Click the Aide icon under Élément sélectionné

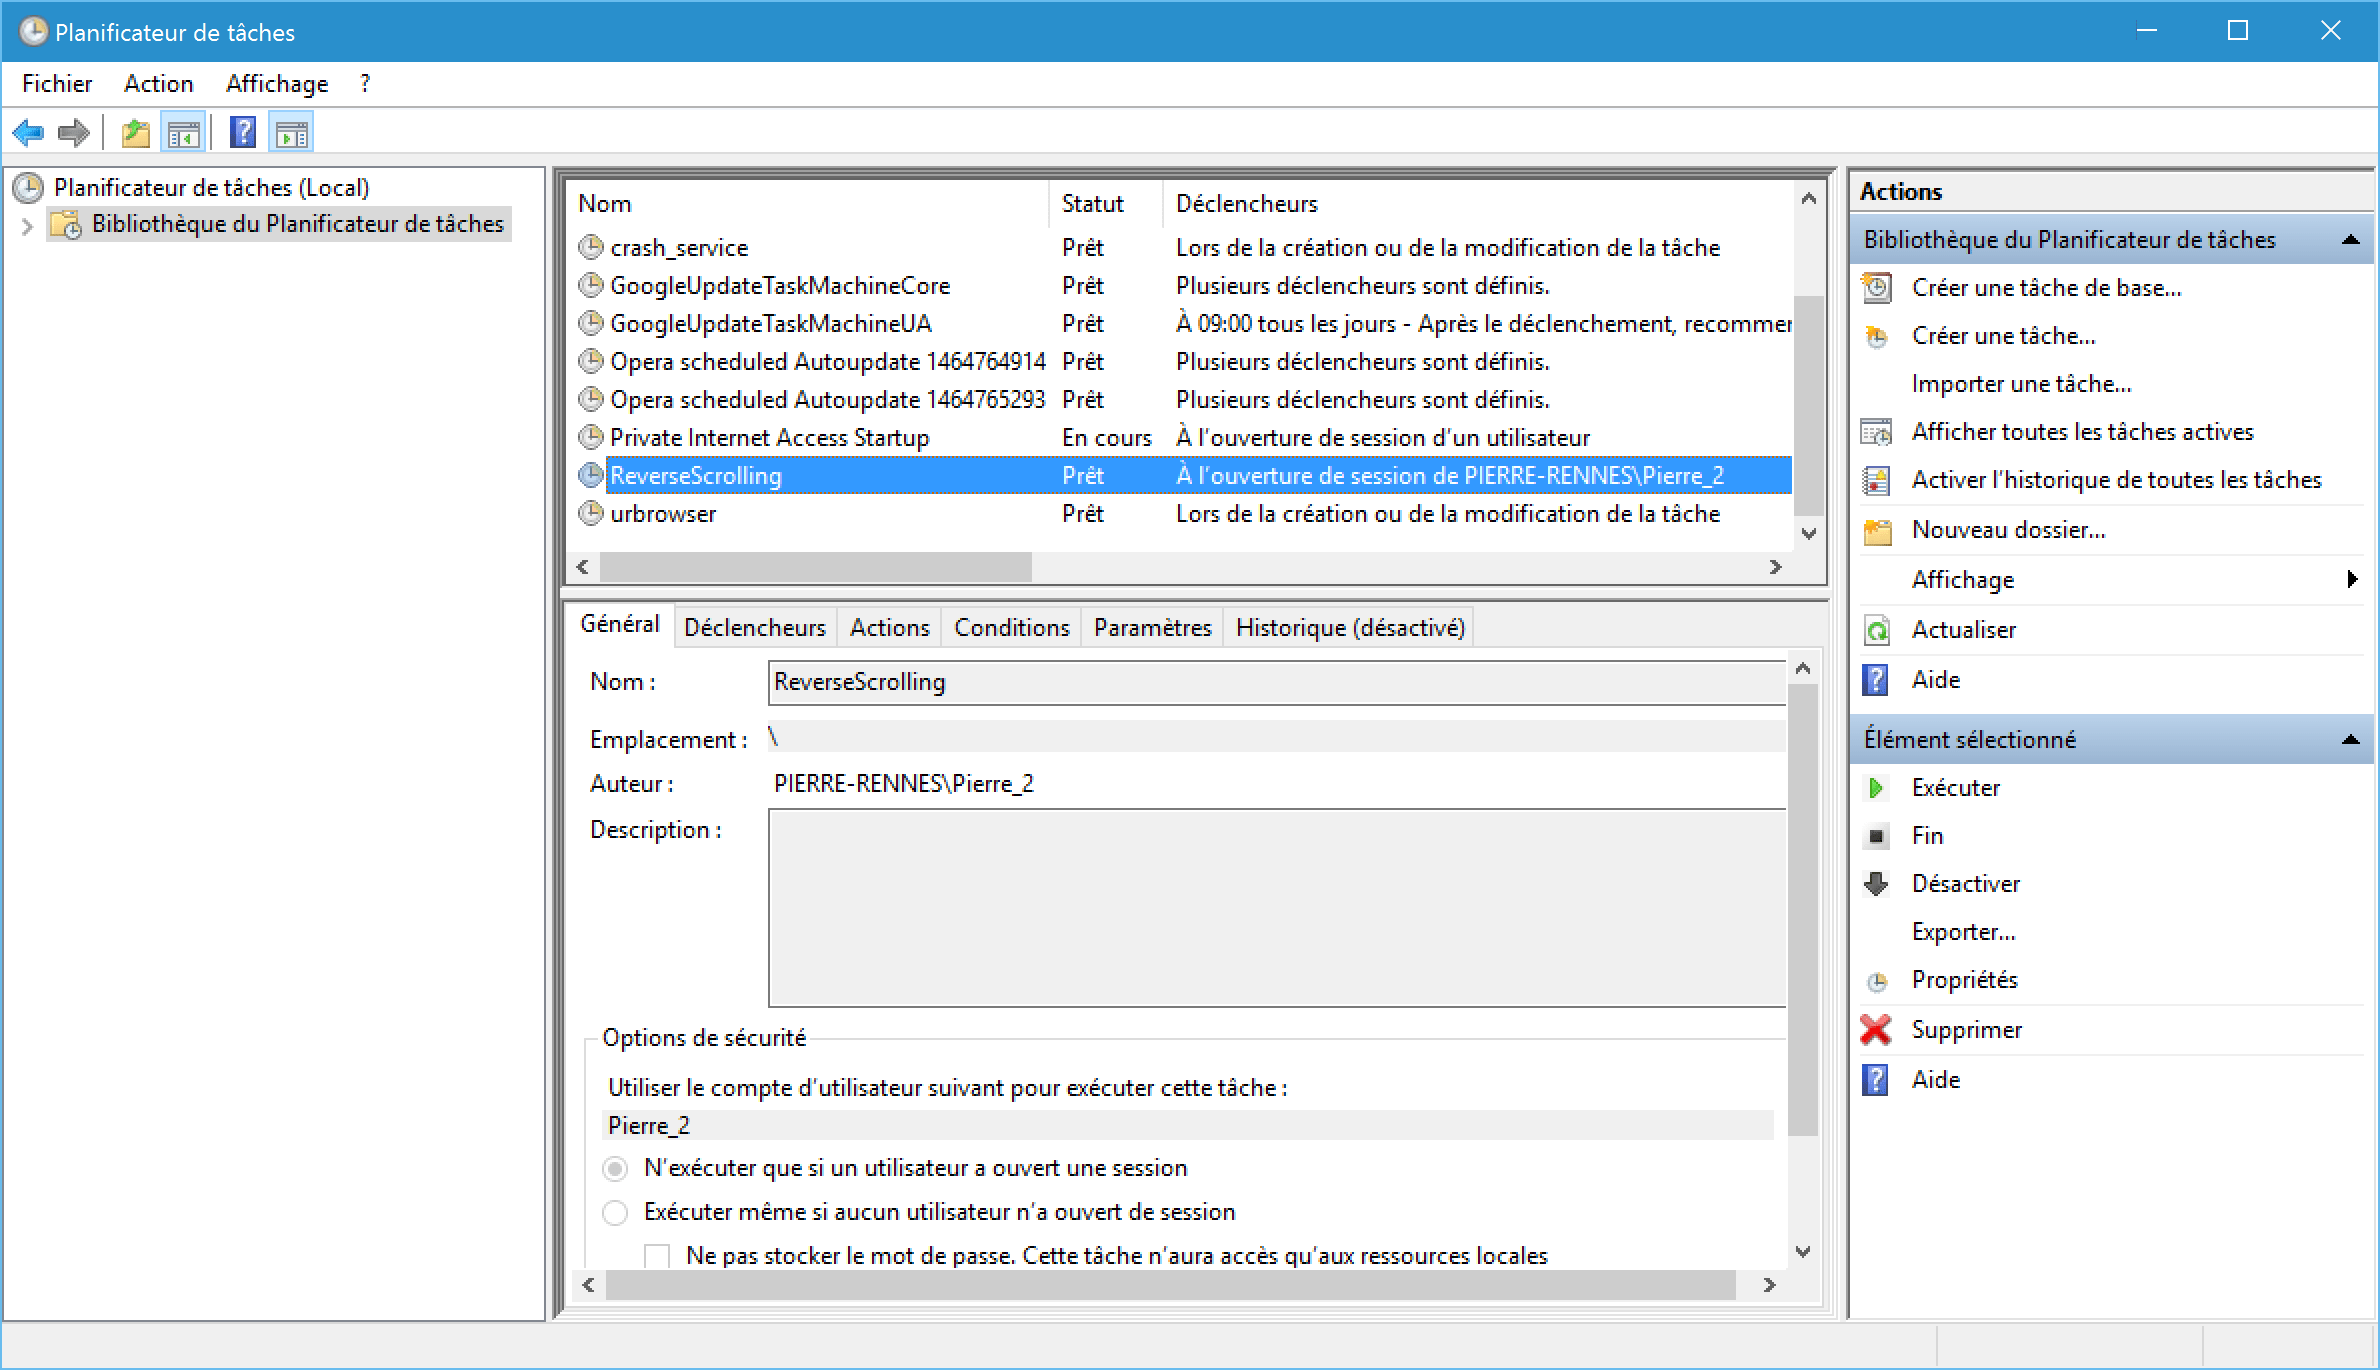click(x=1876, y=1080)
